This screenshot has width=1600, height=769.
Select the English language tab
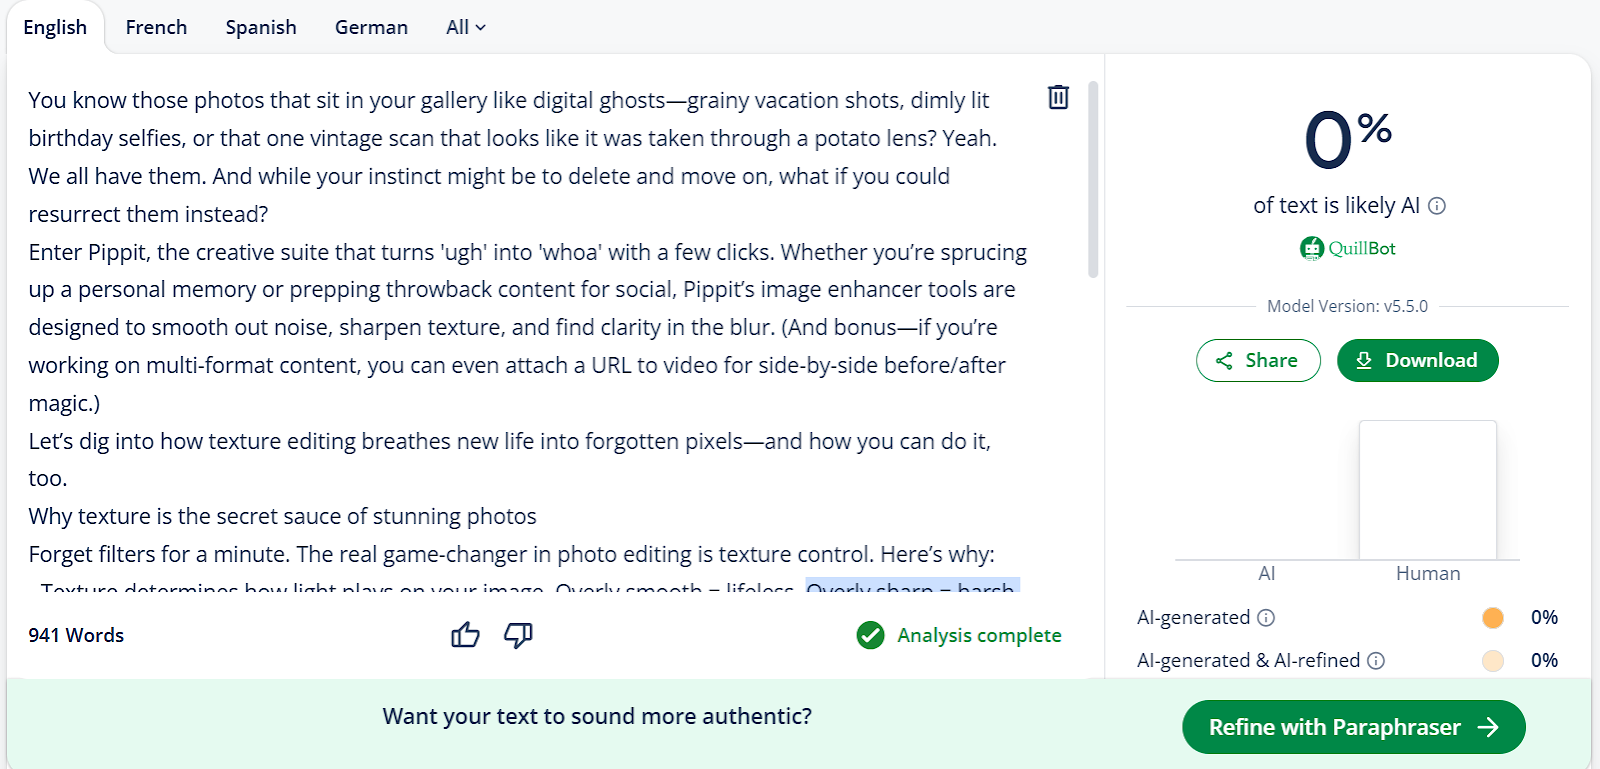point(55,28)
